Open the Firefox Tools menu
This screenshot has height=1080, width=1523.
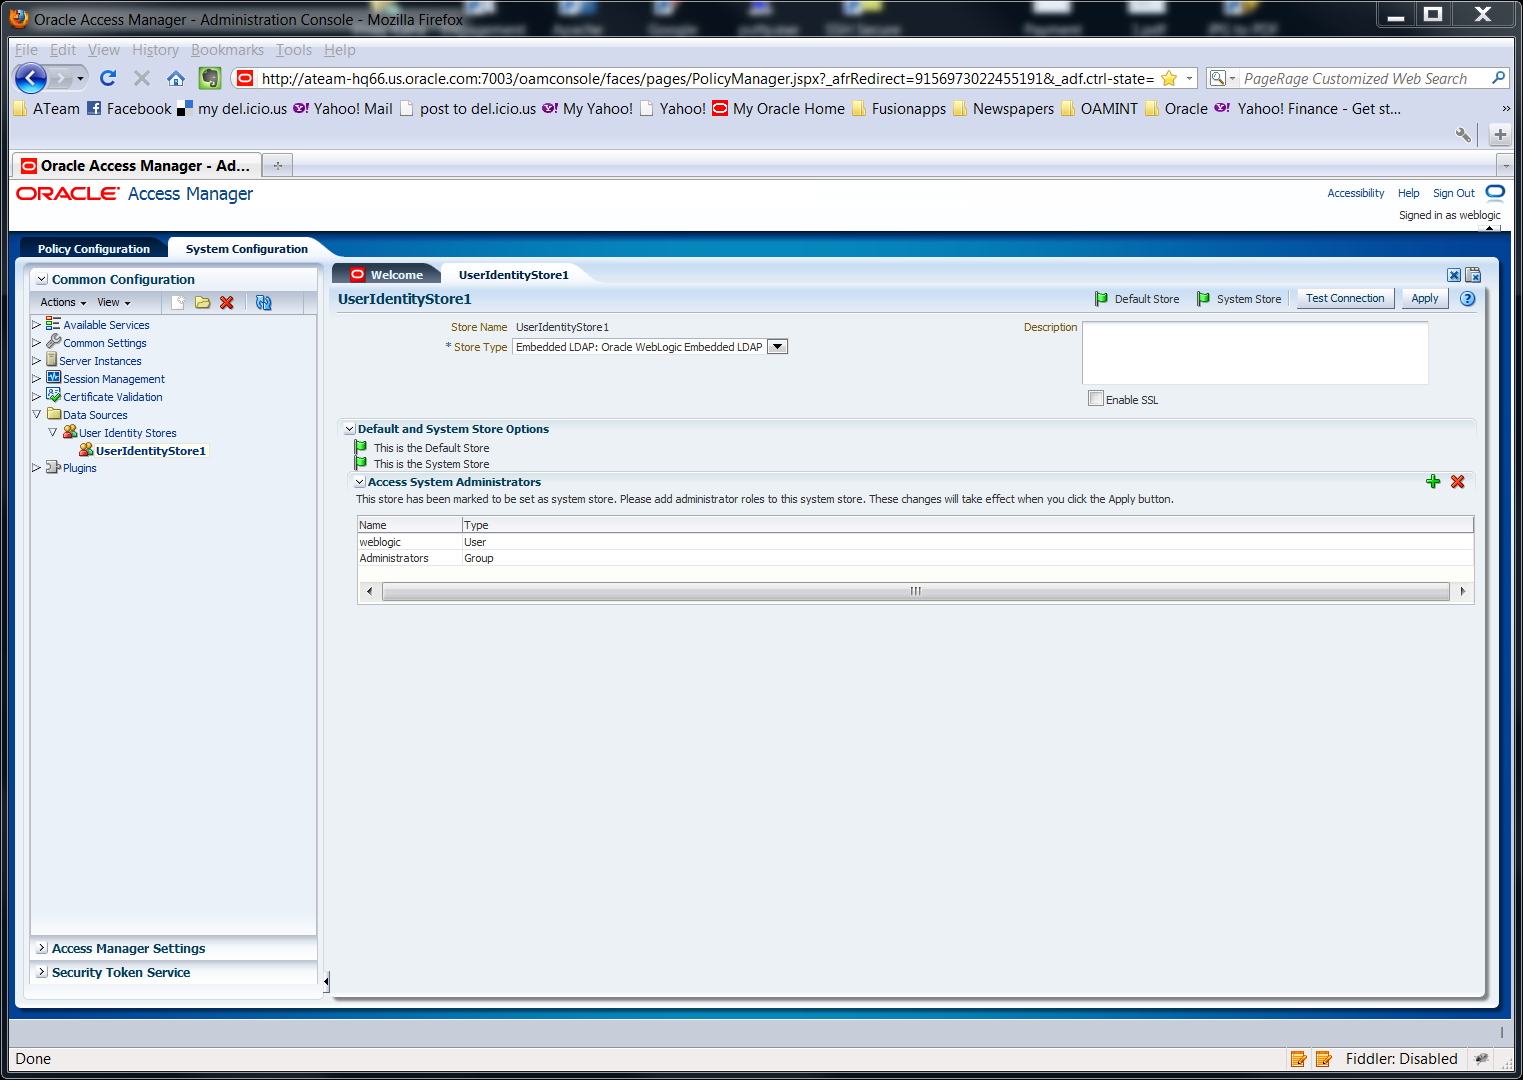[294, 50]
